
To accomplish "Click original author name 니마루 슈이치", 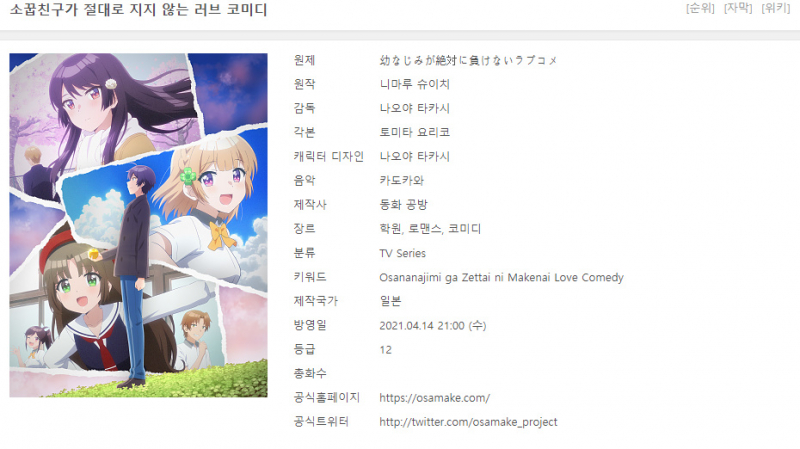I will pos(414,84).
